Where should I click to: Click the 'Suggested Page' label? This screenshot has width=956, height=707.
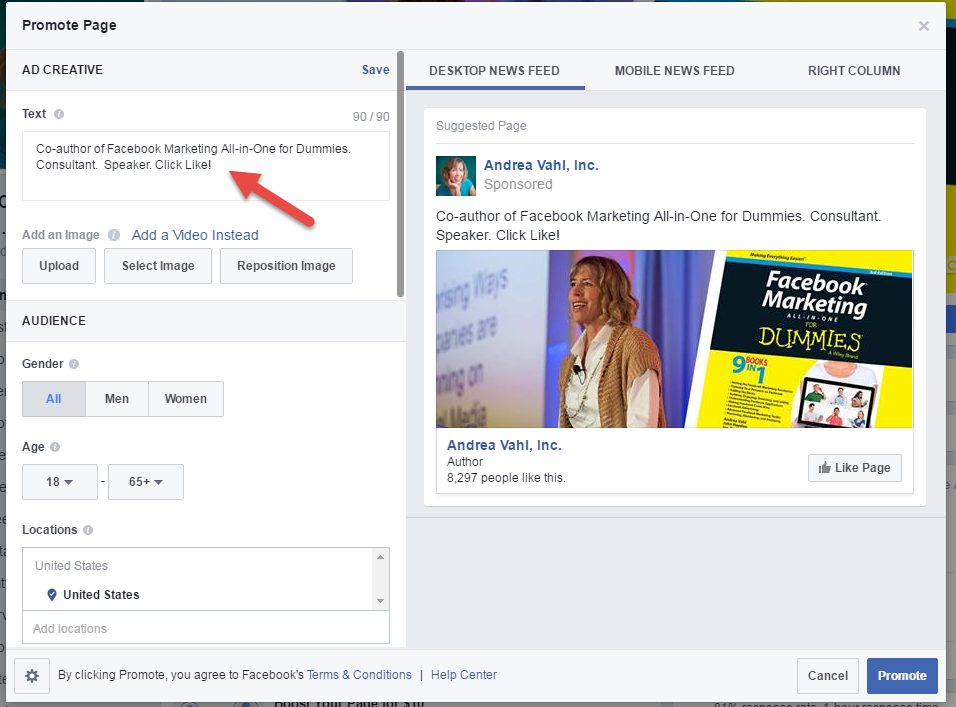tap(481, 126)
